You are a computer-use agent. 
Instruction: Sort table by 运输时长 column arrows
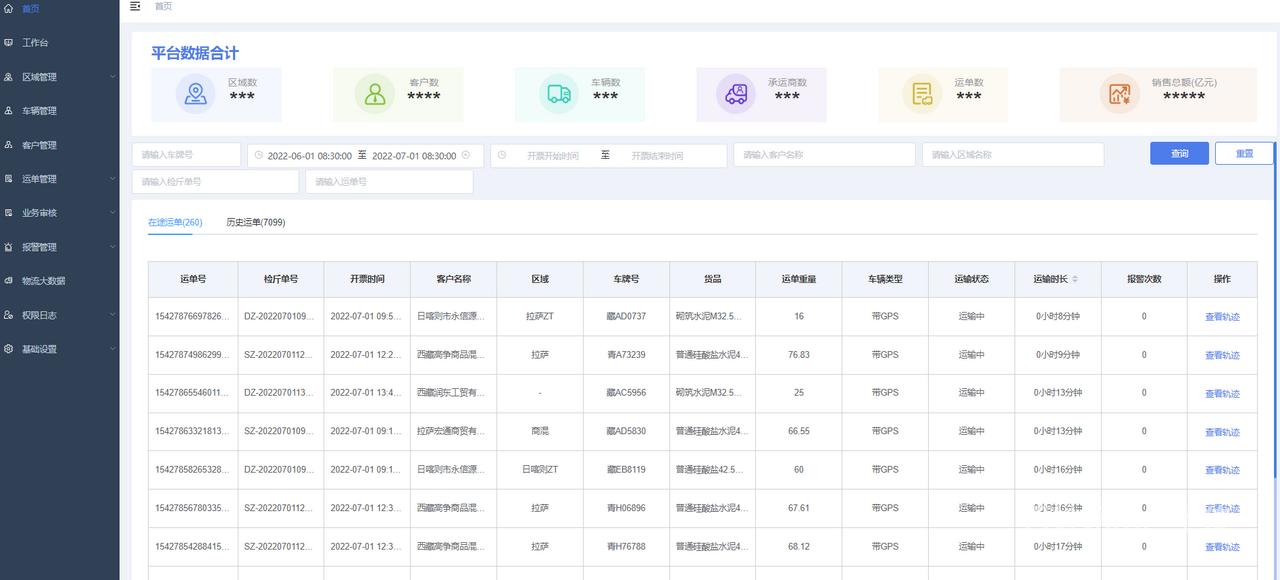click(1075, 279)
